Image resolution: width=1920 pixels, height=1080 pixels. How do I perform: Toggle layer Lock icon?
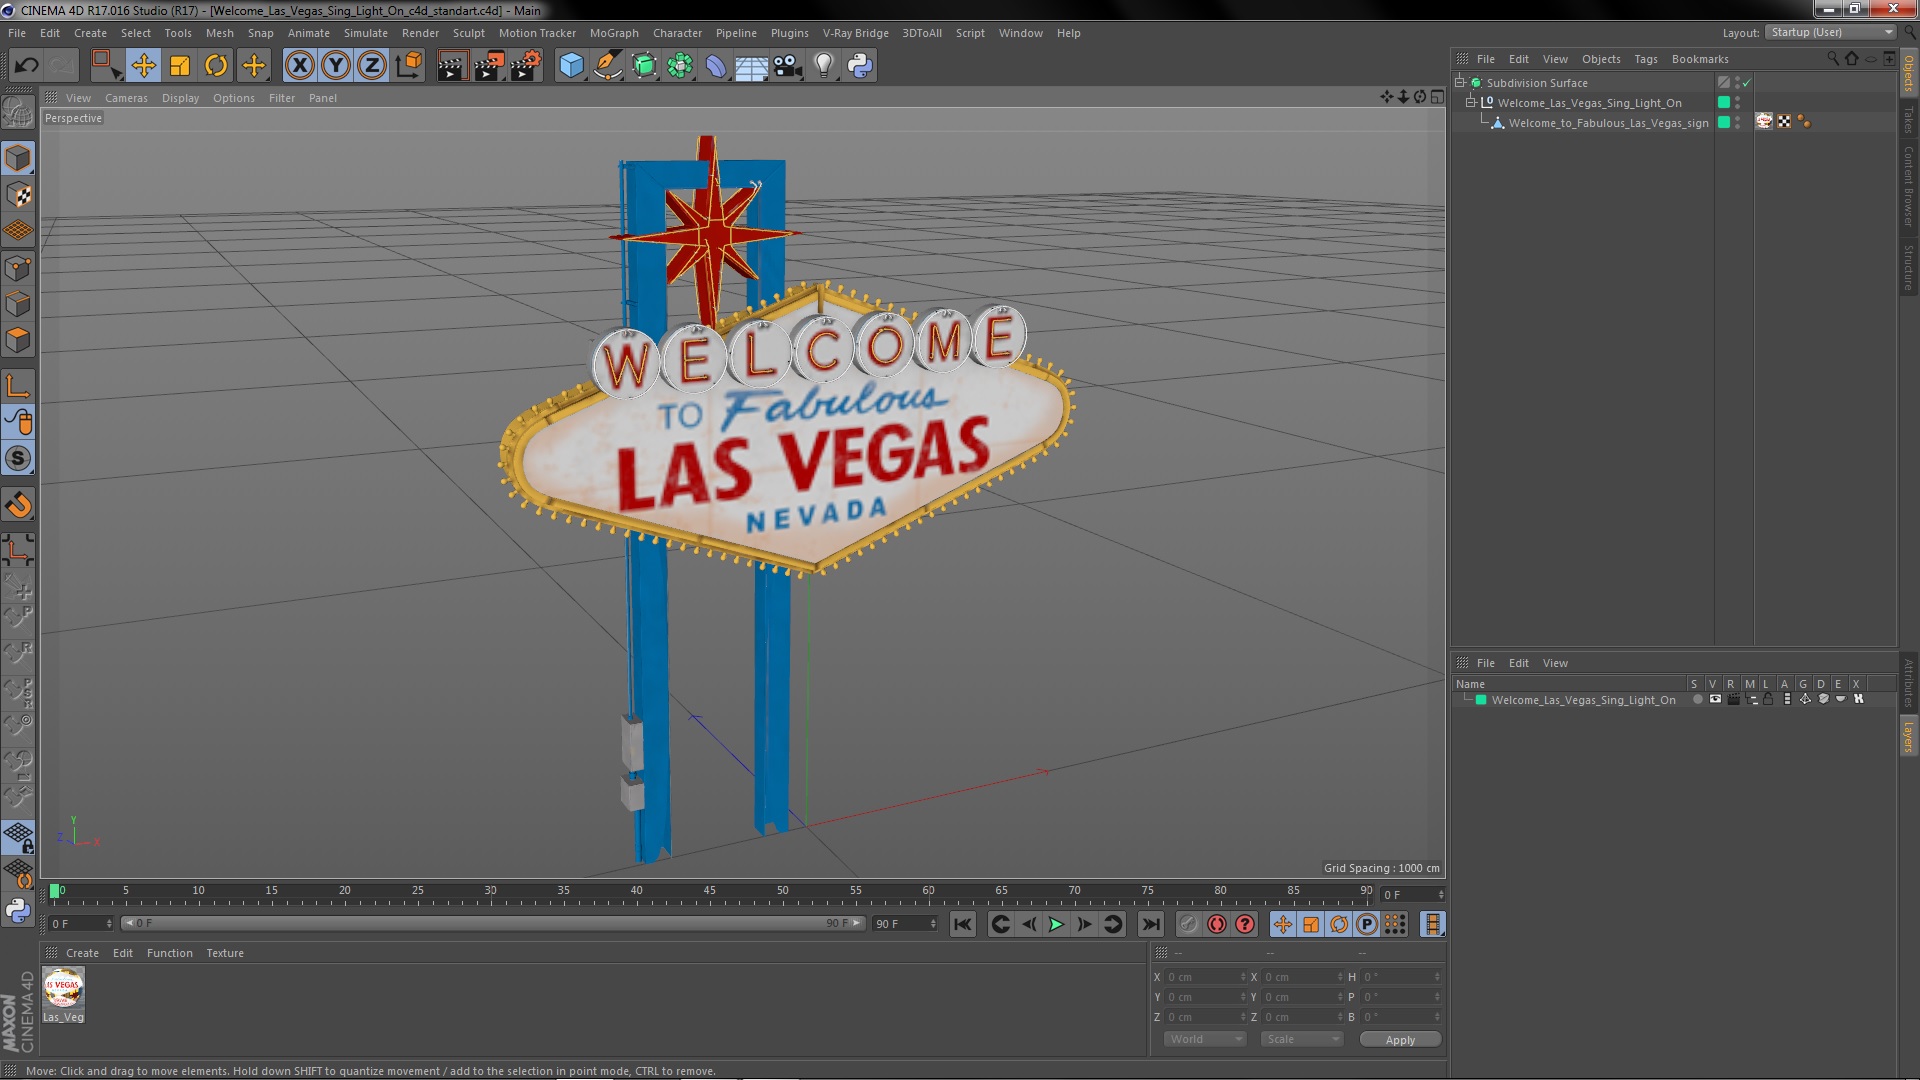tap(1768, 700)
